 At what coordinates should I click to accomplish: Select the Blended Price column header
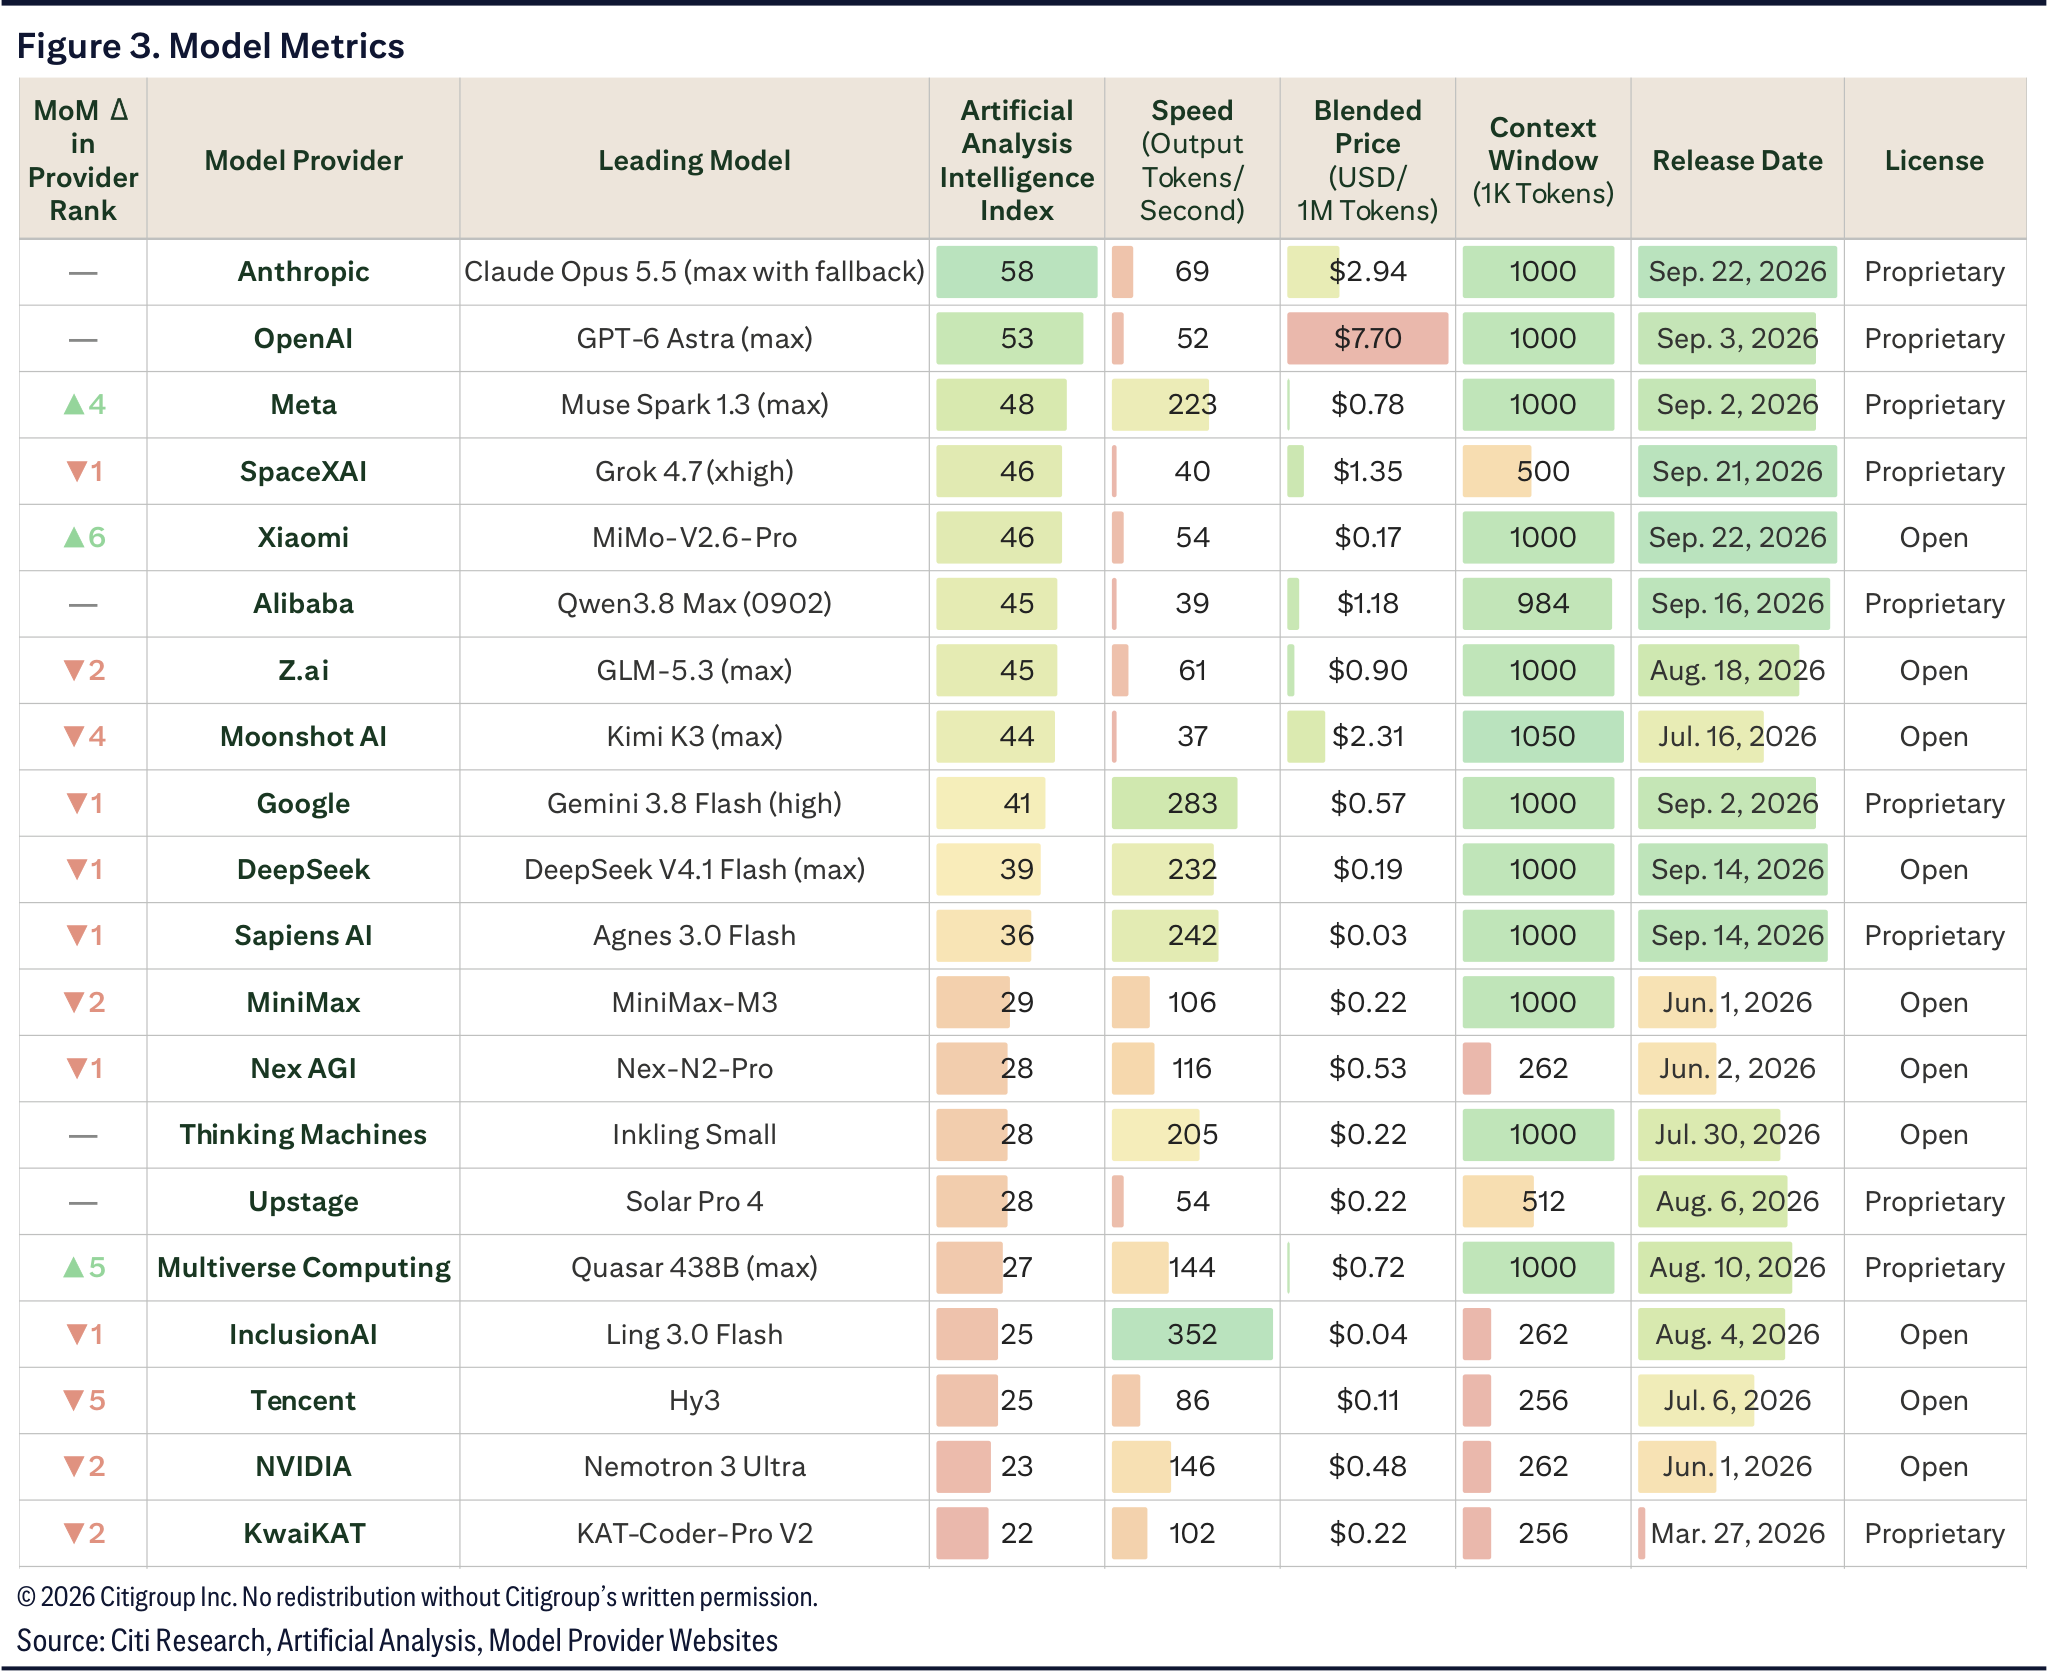click(x=1367, y=160)
